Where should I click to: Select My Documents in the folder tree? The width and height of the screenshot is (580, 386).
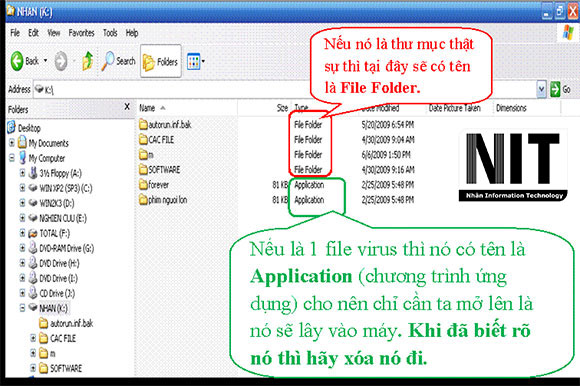pos(48,143)
